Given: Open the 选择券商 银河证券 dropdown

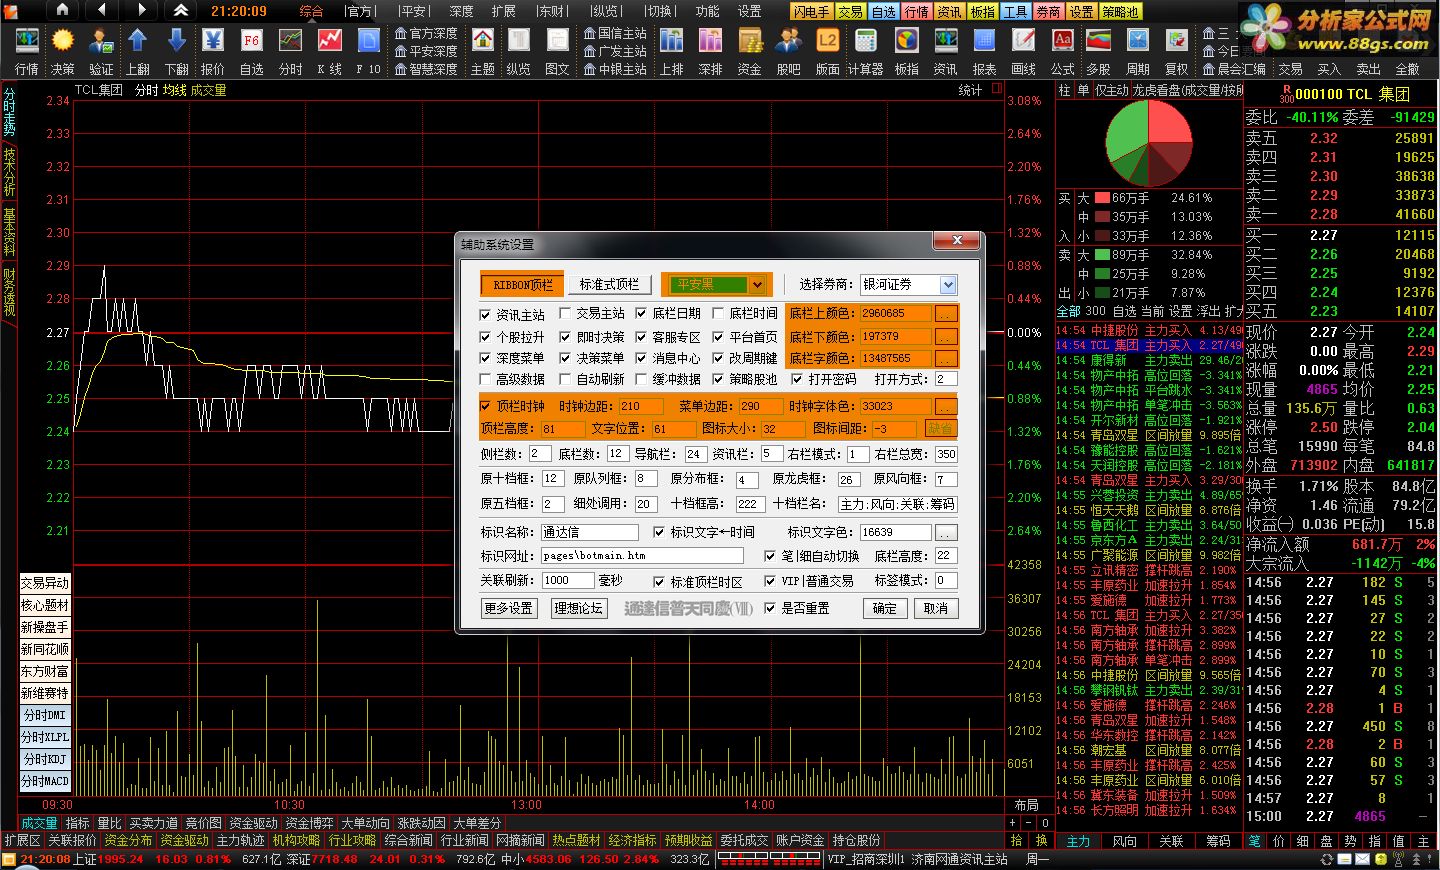Looking at the screenshot, I should [908, 285].
